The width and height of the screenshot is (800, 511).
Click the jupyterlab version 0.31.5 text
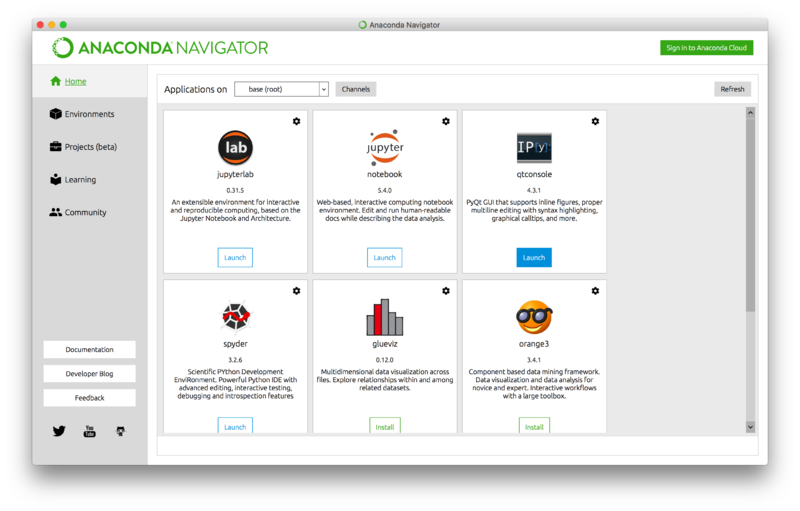235,190
